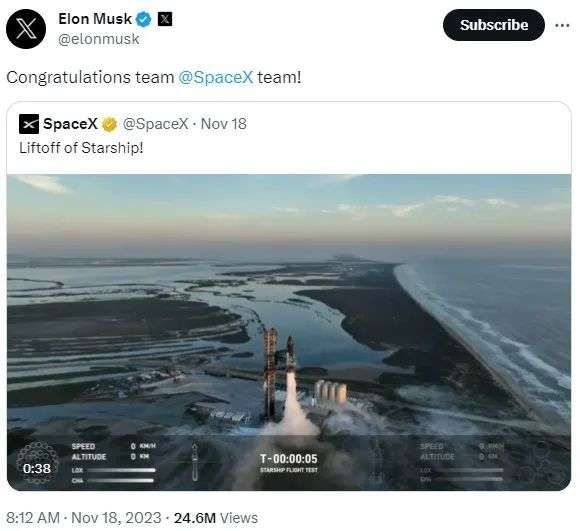Follow the @SpaceX mention link

216,77
